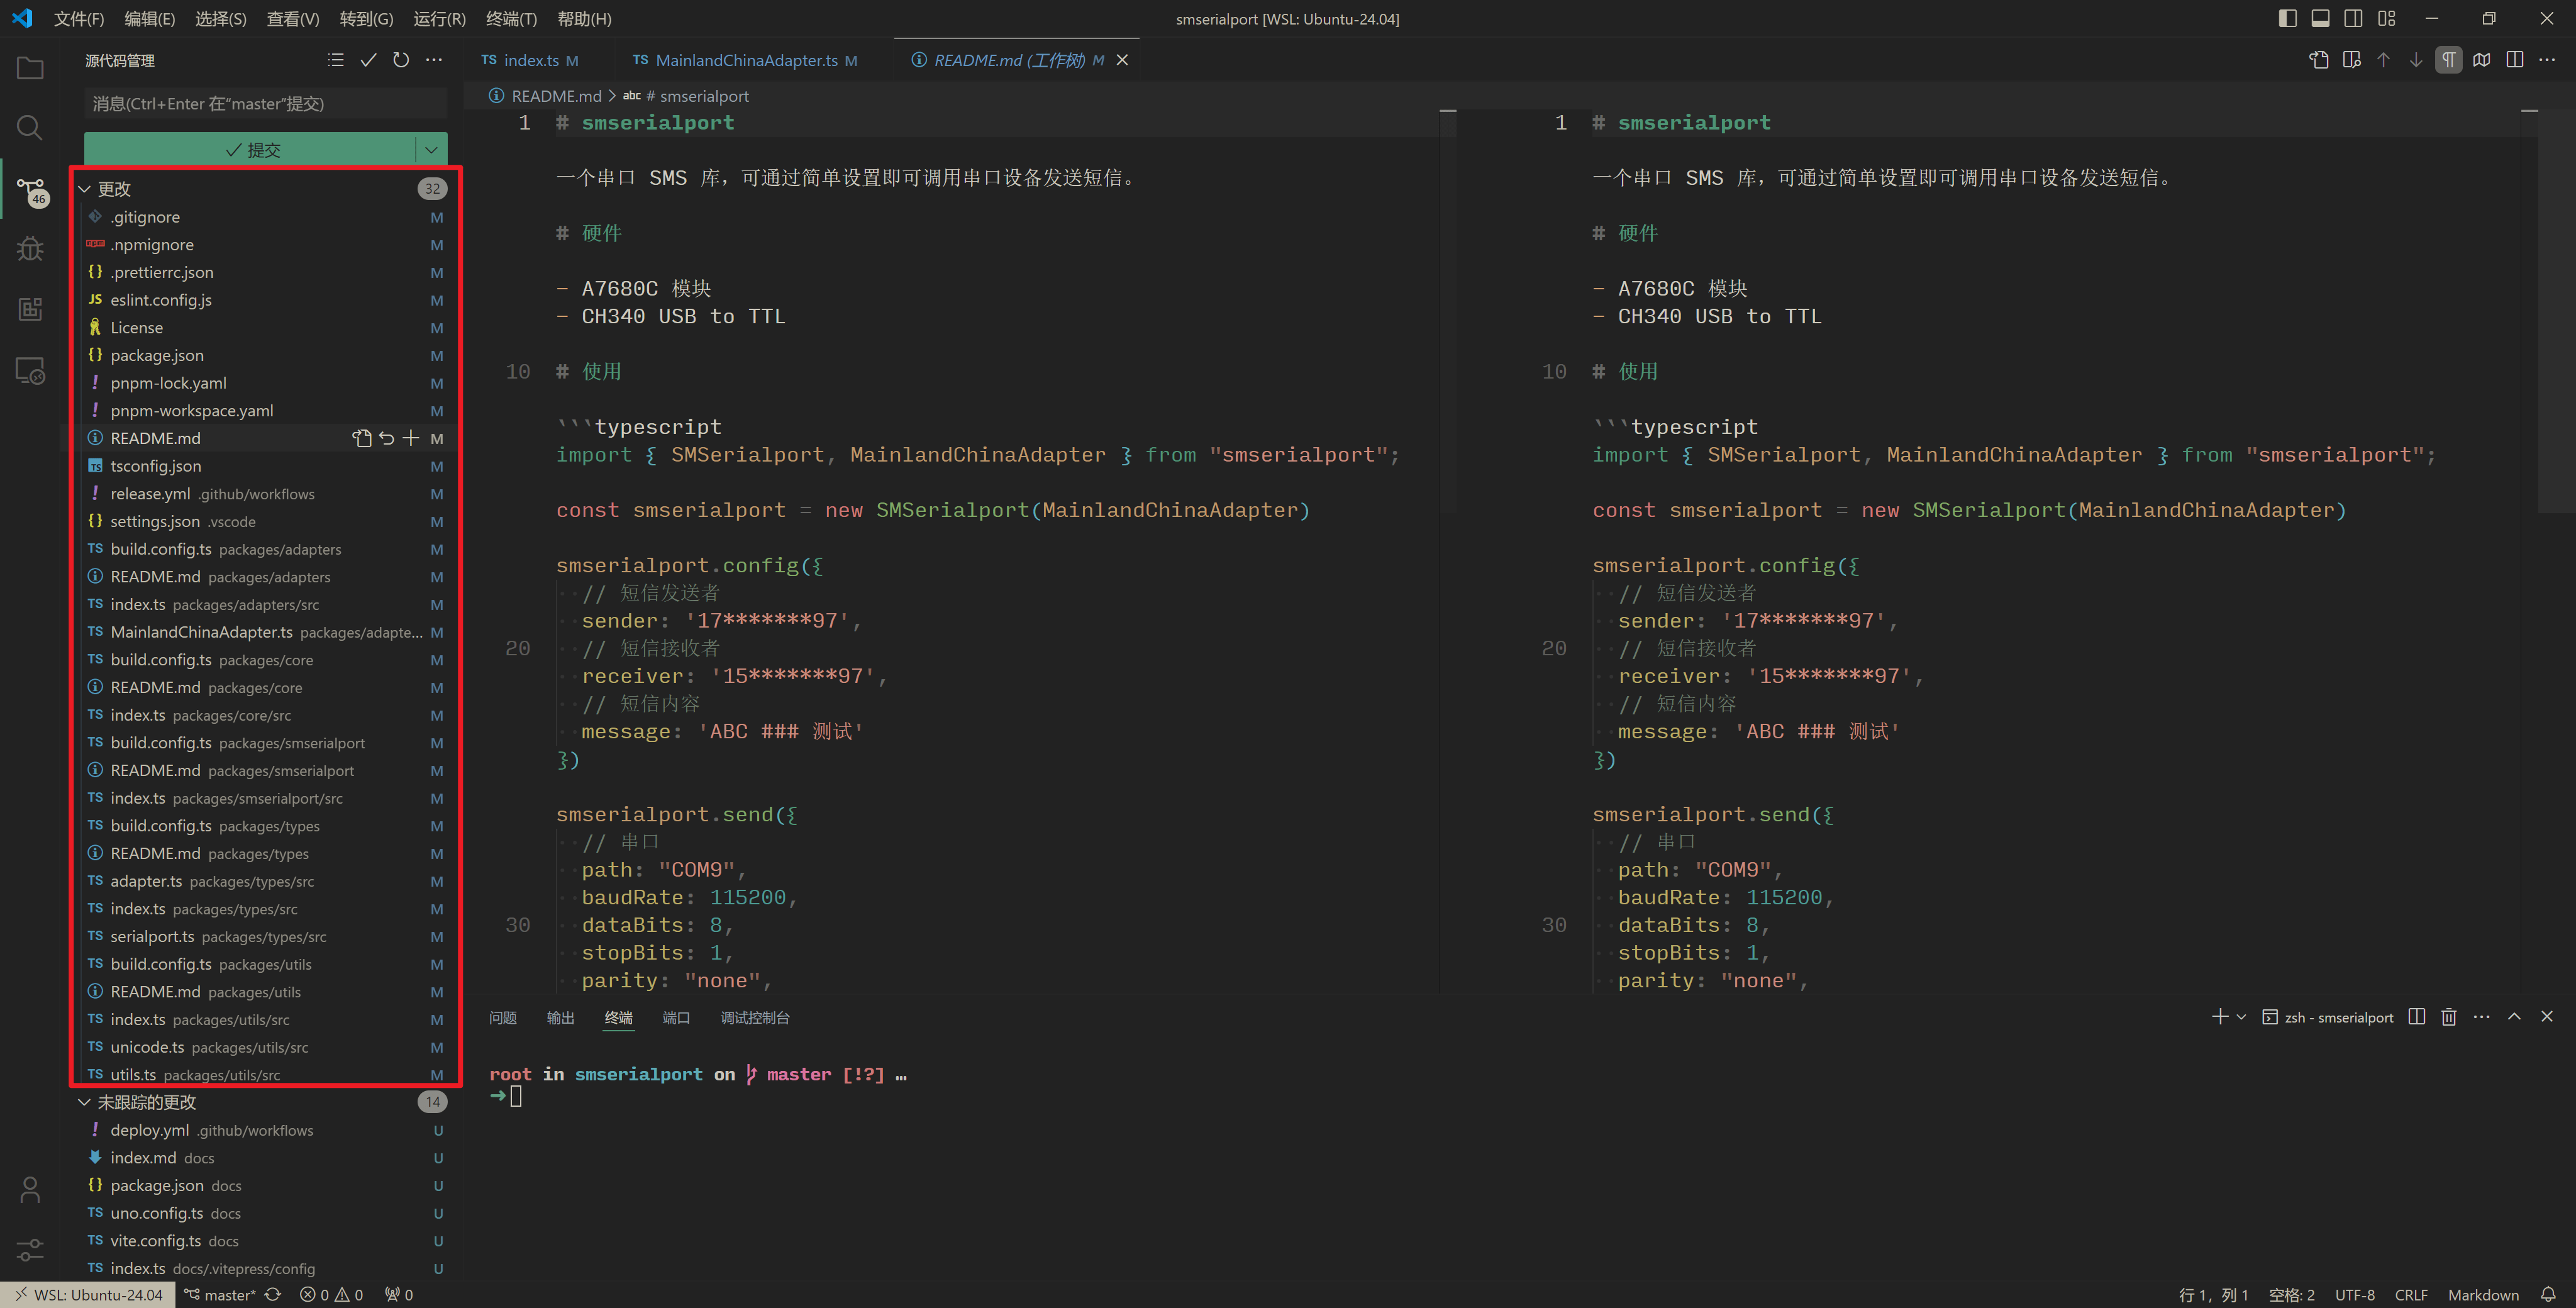The image size is (2576, 1308).
Task: Collapse the 更改 changes group
Action: (85, 189)
